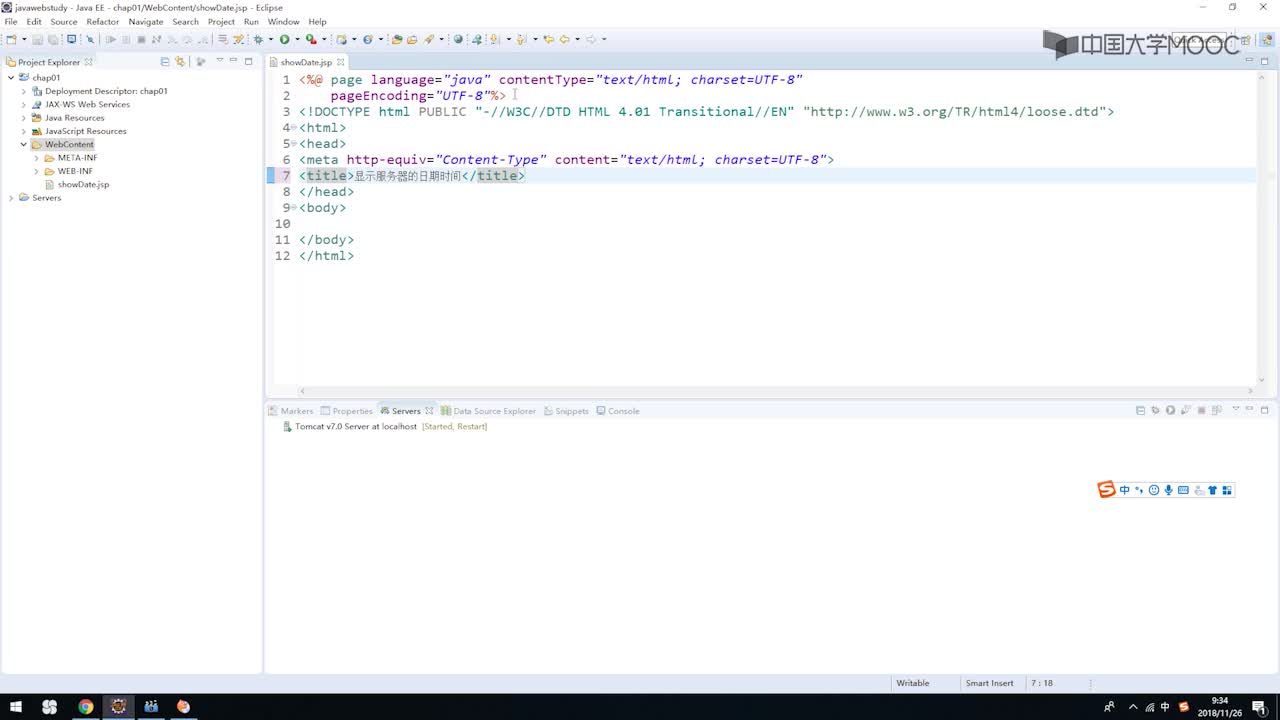The height and width of the screenshot is (720, 1280).
Task: Fold the head element at line 5
Action: (x=293, y=144)
